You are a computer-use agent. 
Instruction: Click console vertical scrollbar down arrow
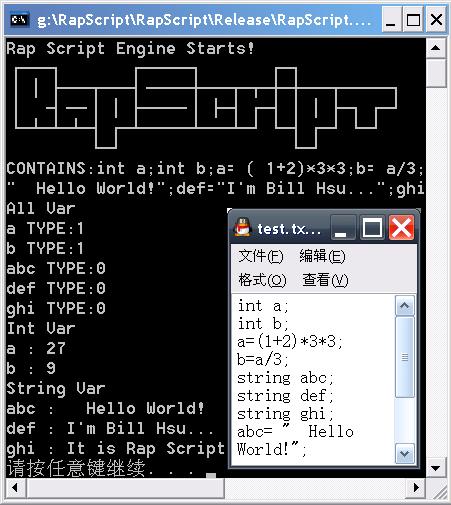pos(436,468)
